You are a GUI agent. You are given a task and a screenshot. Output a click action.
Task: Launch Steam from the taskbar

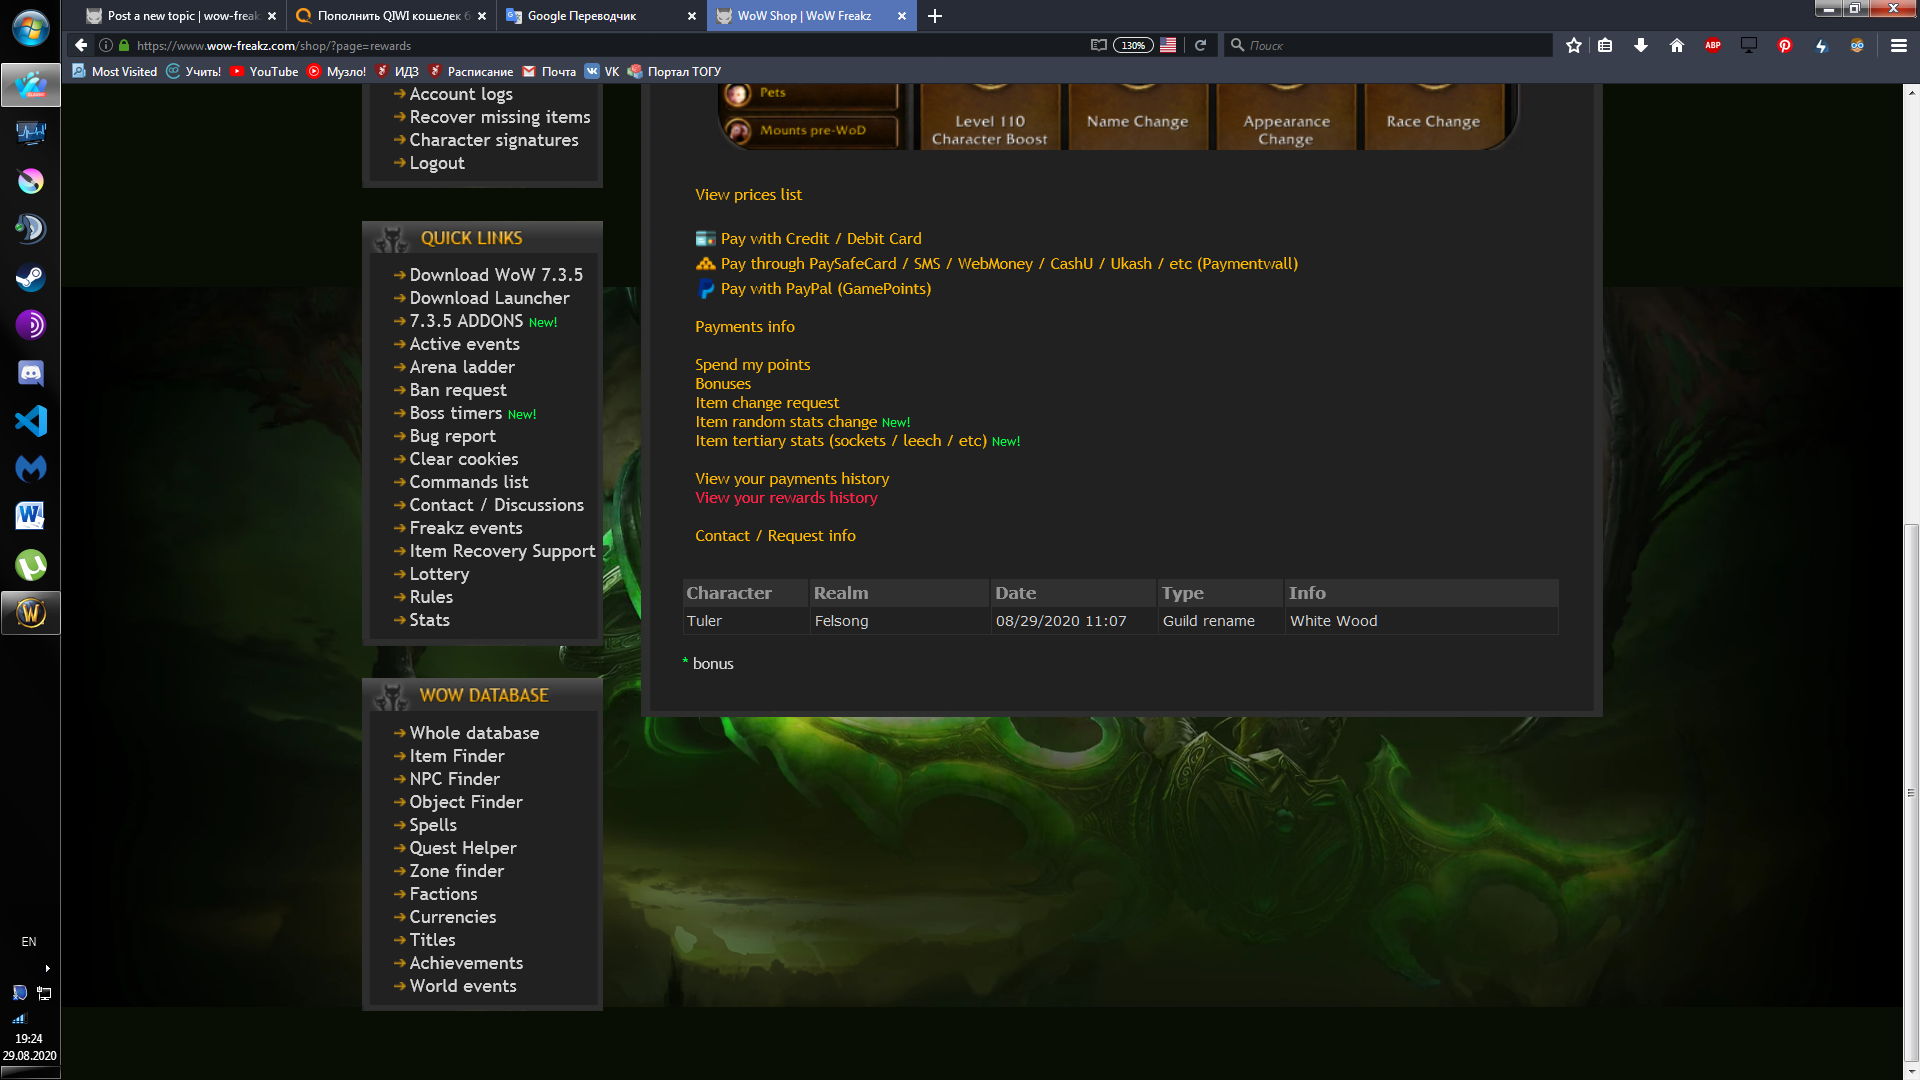30,277
